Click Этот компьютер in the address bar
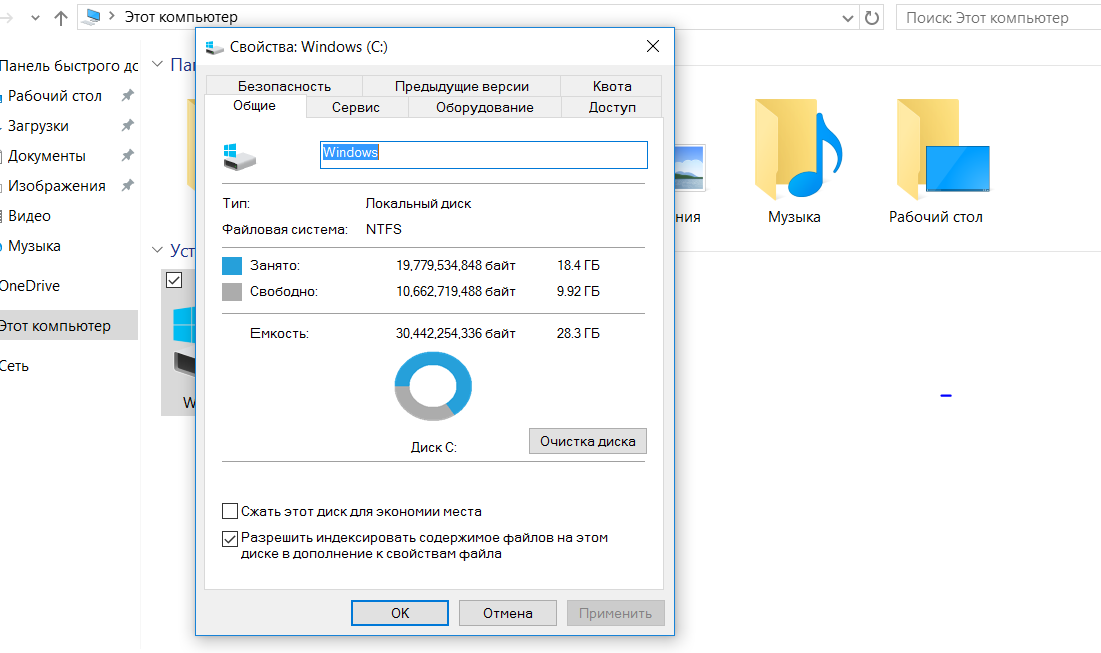 tap(181, 17)
